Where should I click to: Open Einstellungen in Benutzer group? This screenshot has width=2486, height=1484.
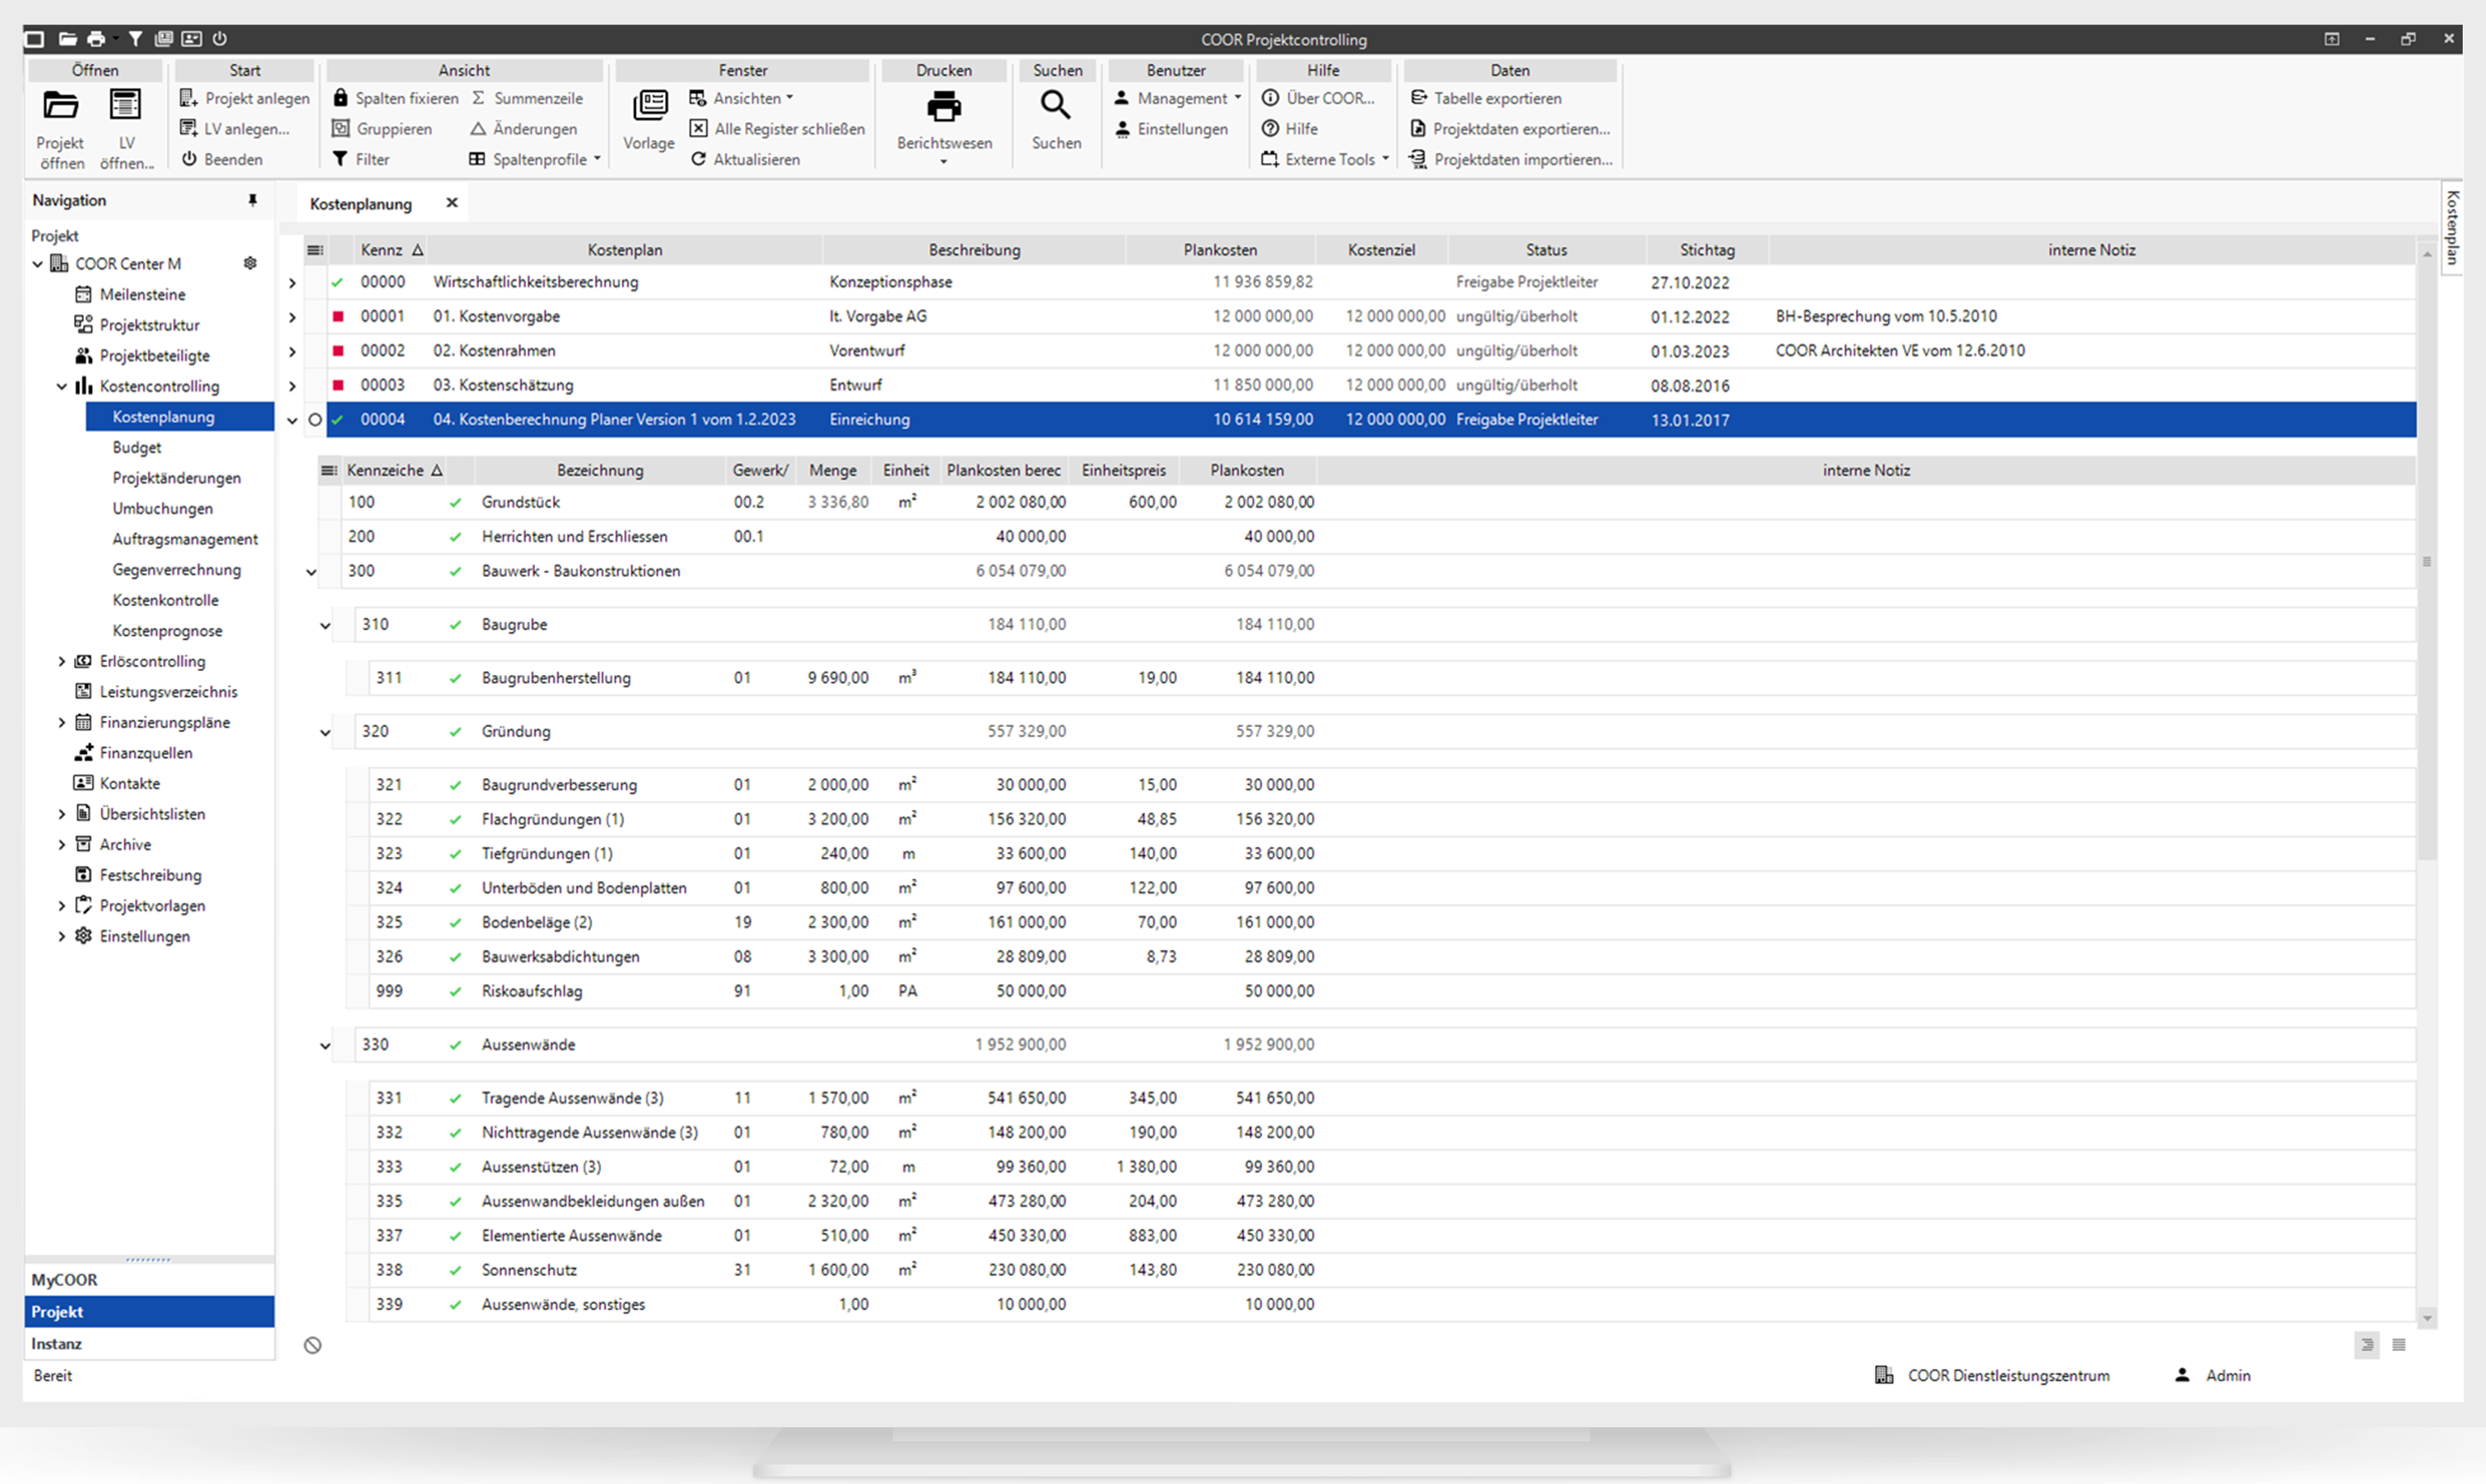click(x=1171, y=129)
